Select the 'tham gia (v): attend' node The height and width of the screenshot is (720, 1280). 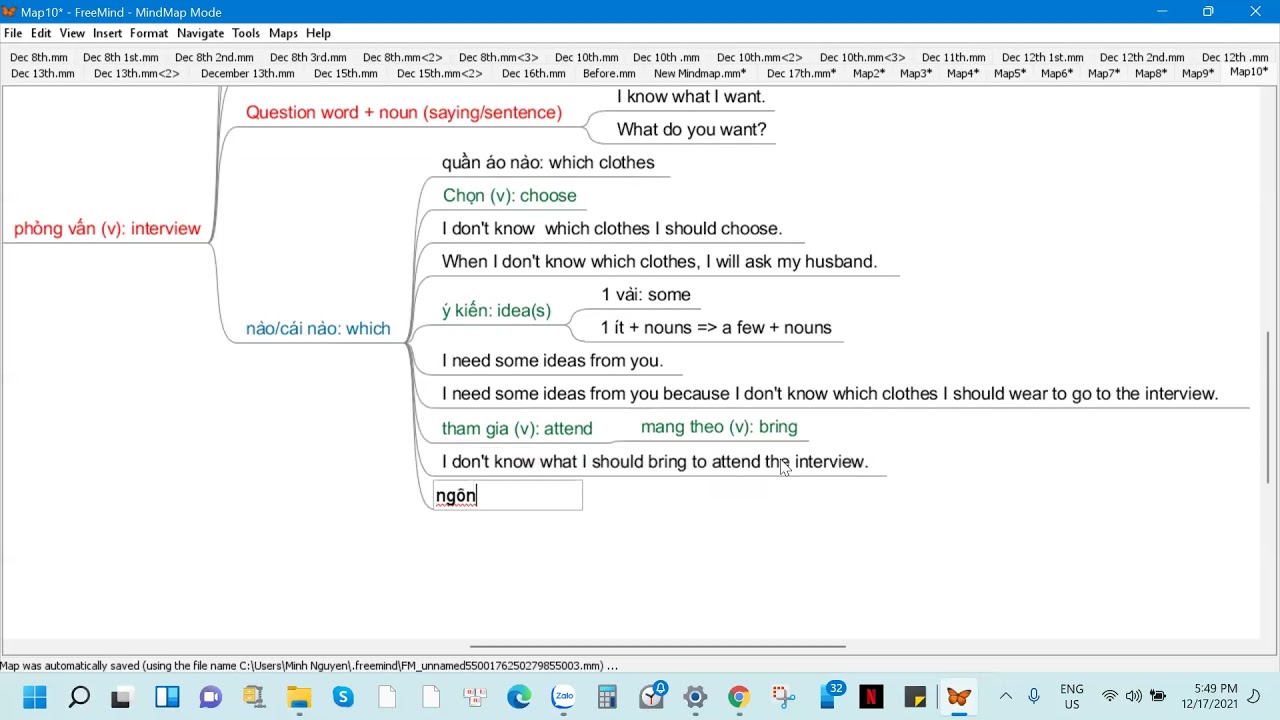(x=517, y=428)
